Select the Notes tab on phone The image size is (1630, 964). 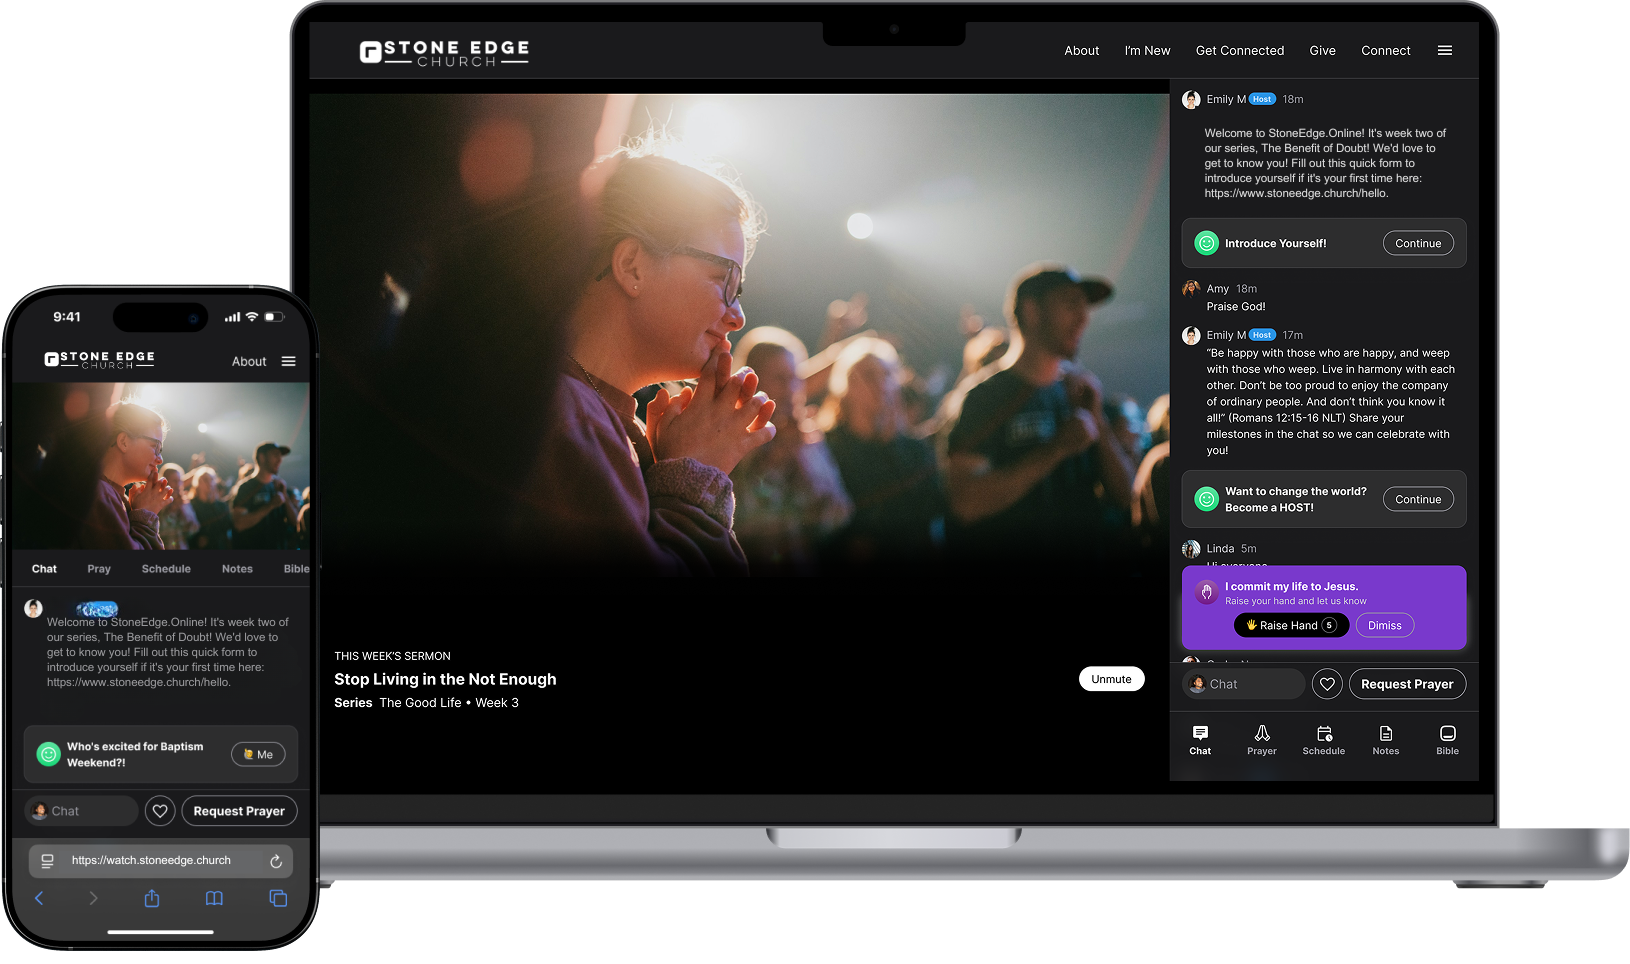237,569
